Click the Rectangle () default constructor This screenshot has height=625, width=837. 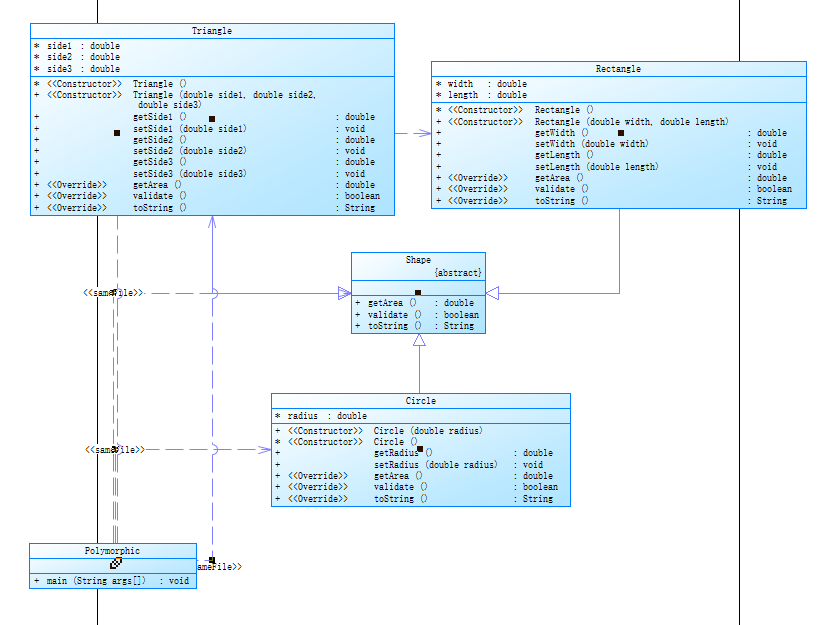564,110
